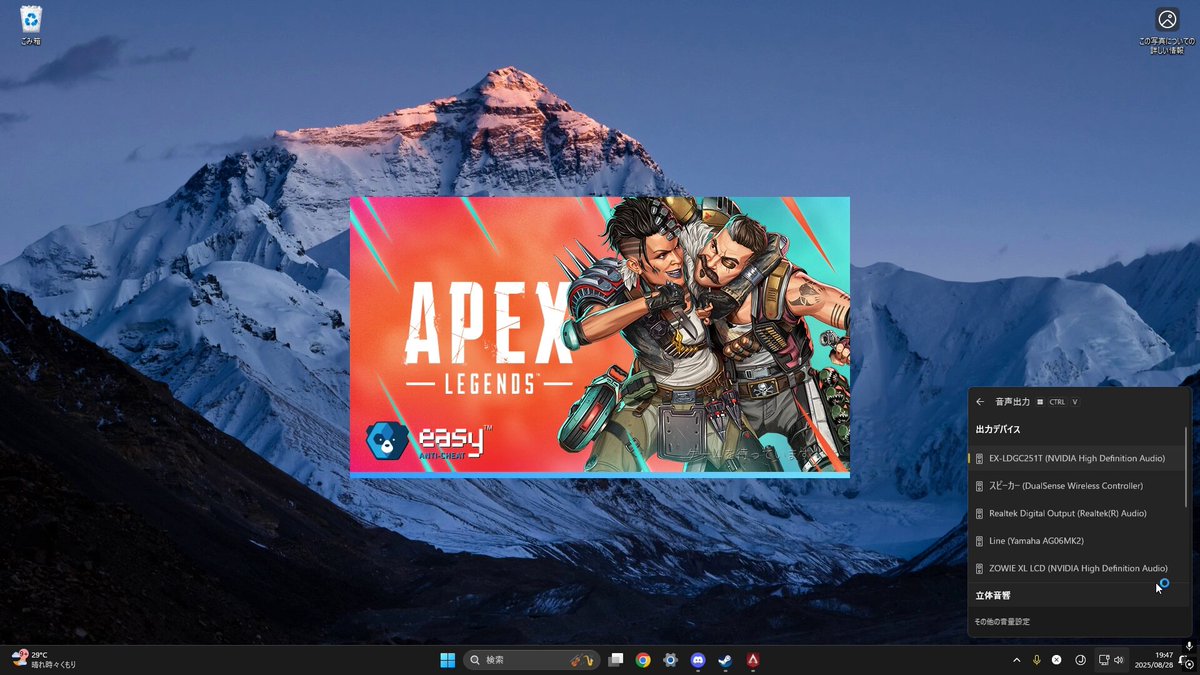Switch to Apex Legends taskbar icon

click(752, 660)
